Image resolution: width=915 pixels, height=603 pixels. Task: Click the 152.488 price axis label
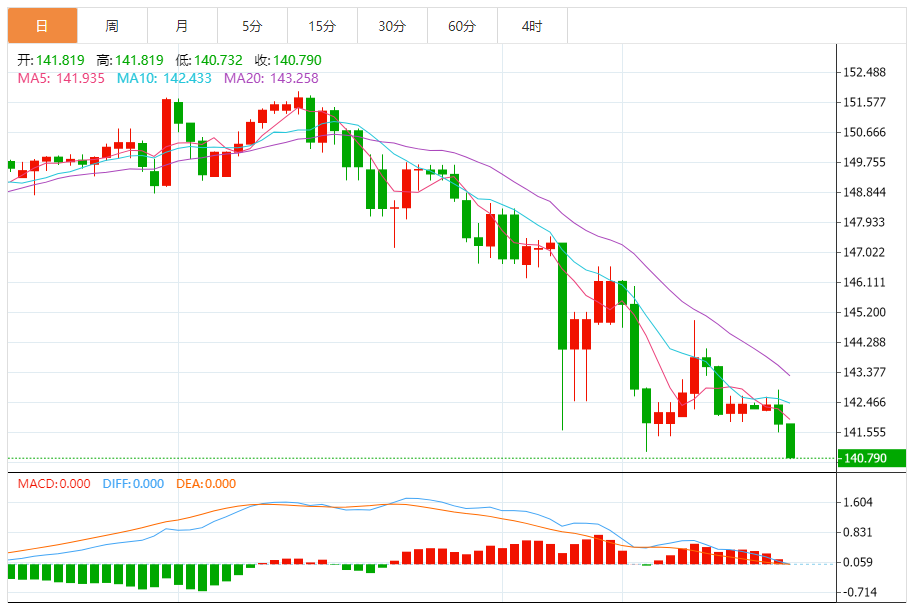click(x=864, y=72)
